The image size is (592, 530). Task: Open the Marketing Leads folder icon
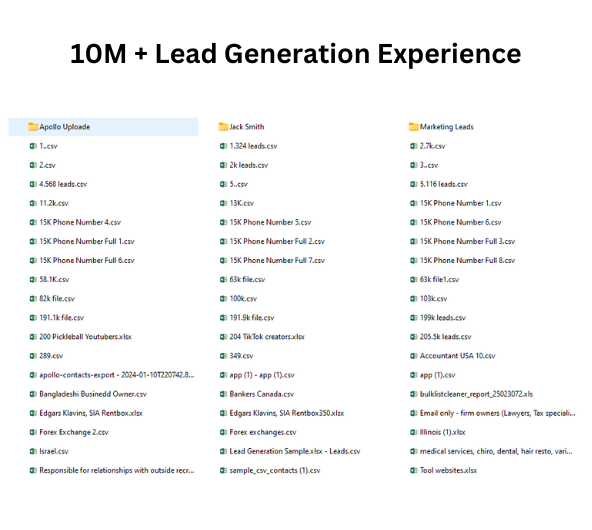click(x=414, y=127)
